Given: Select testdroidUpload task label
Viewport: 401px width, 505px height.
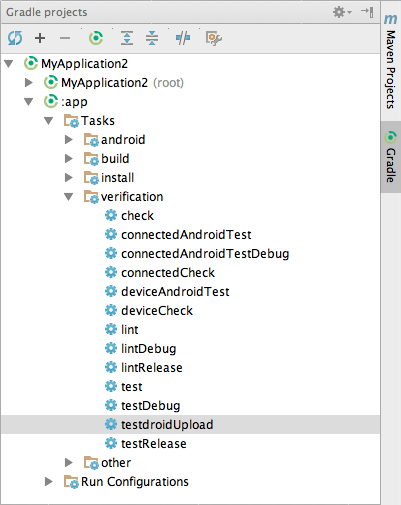Looking at the screenshot, I should point(167,425).
